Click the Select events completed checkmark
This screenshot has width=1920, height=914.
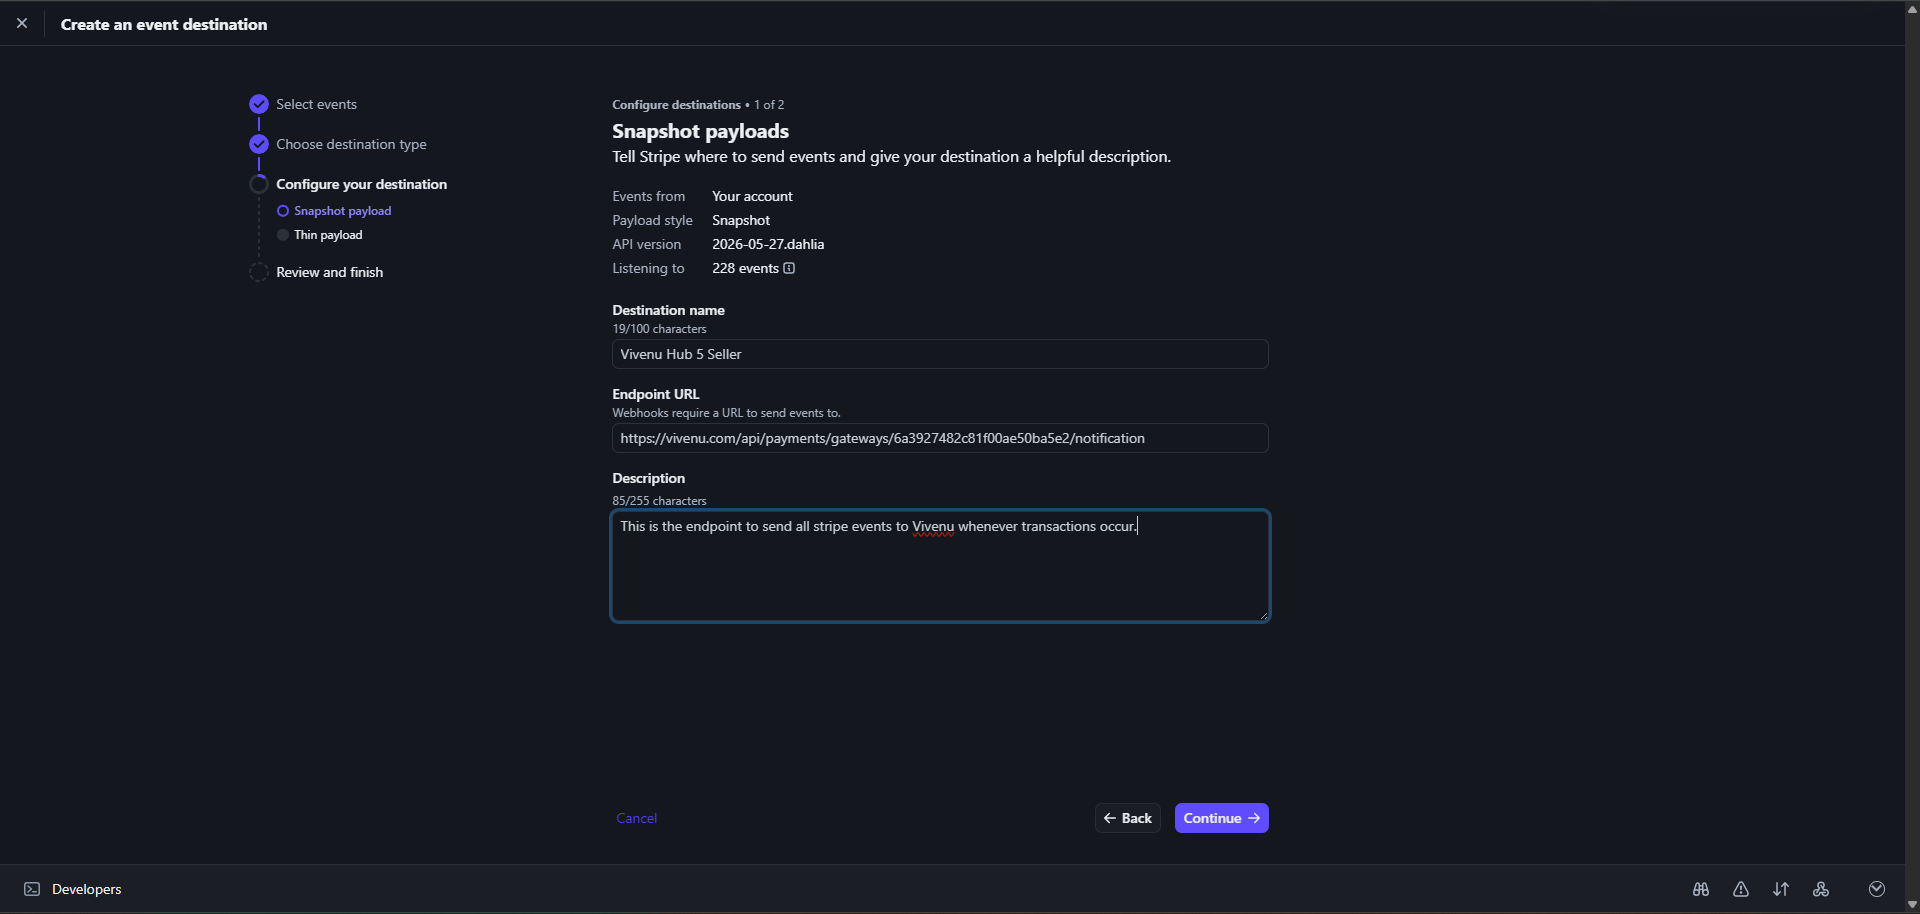(x=259, y=104)
